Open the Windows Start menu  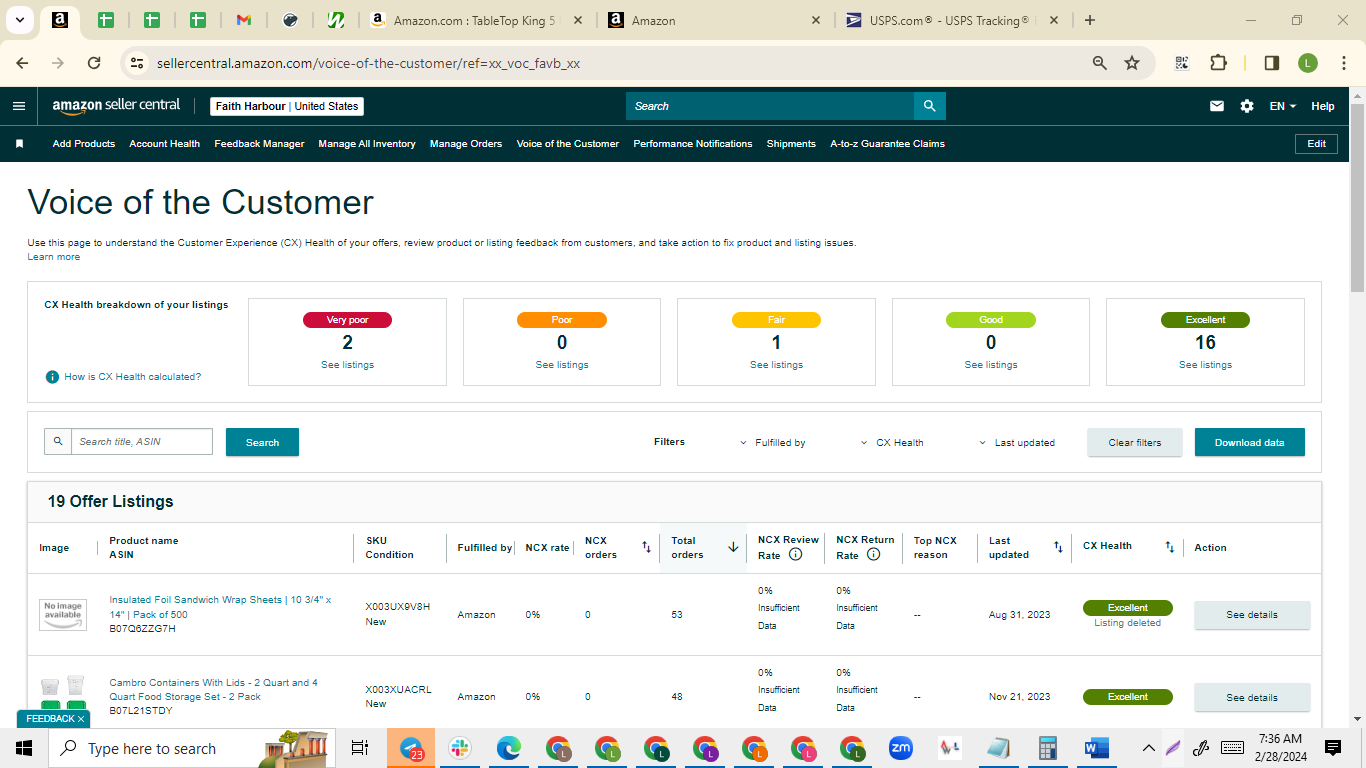(x=24, y=748)
